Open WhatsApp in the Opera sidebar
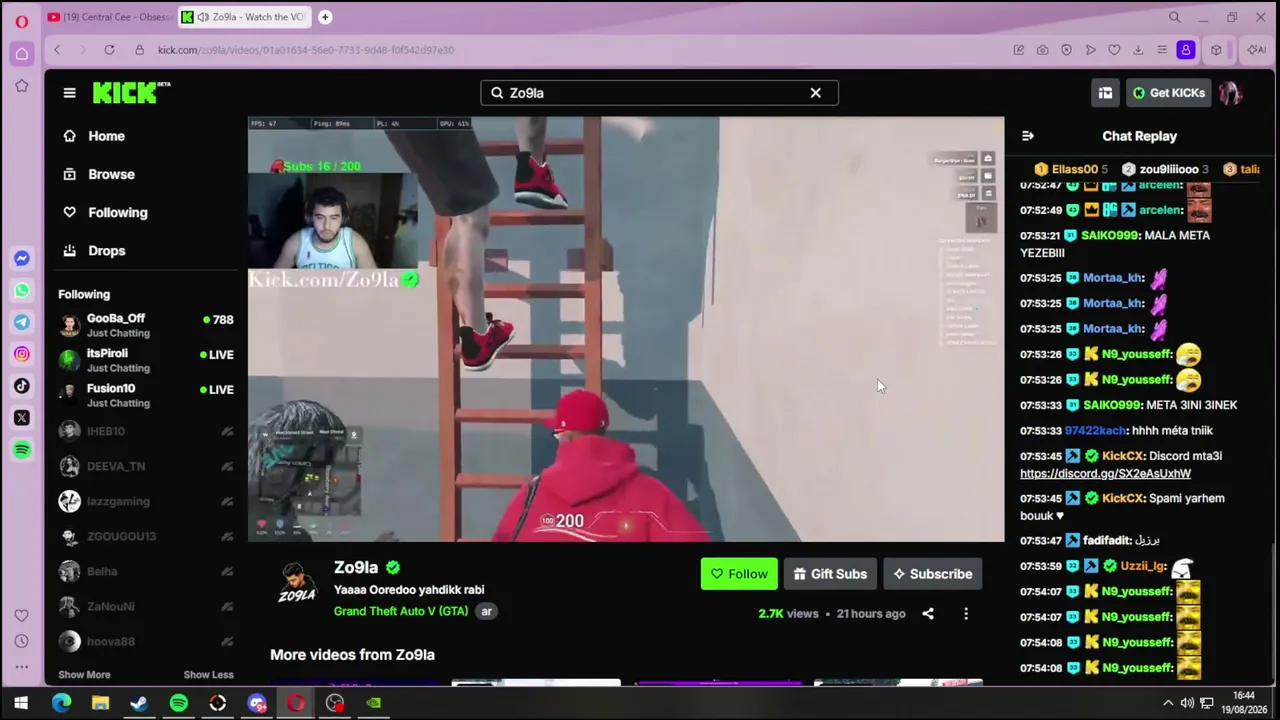This screenshot has width=1280, height=720. click(21, 291)
